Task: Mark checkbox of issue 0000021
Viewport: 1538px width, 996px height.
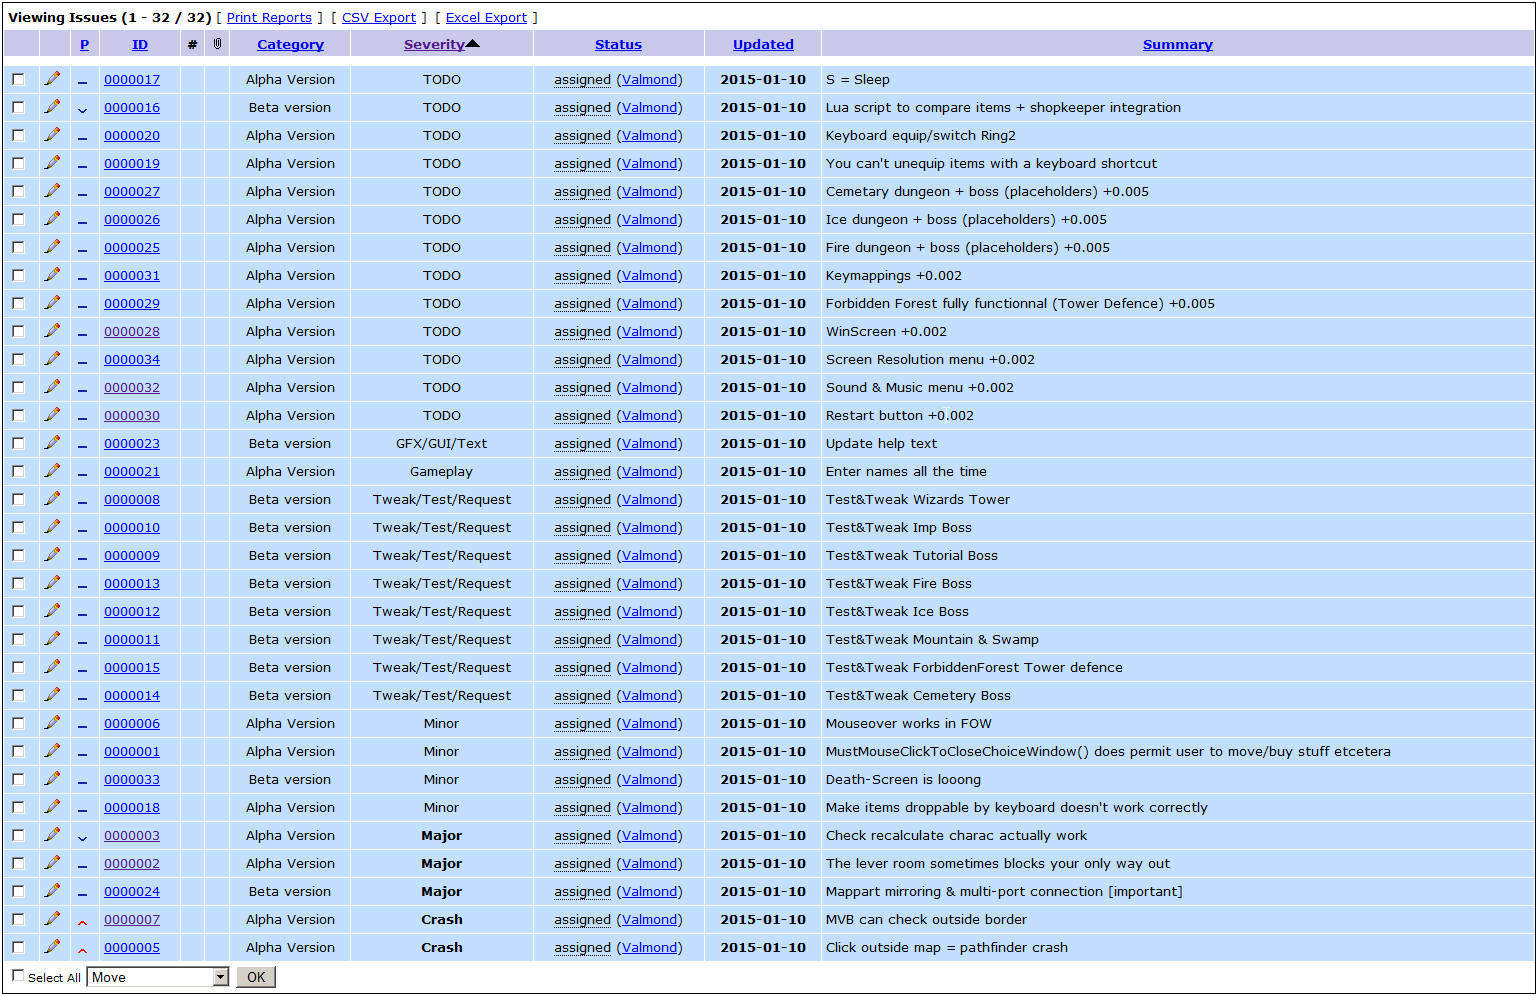Action: 19,471
